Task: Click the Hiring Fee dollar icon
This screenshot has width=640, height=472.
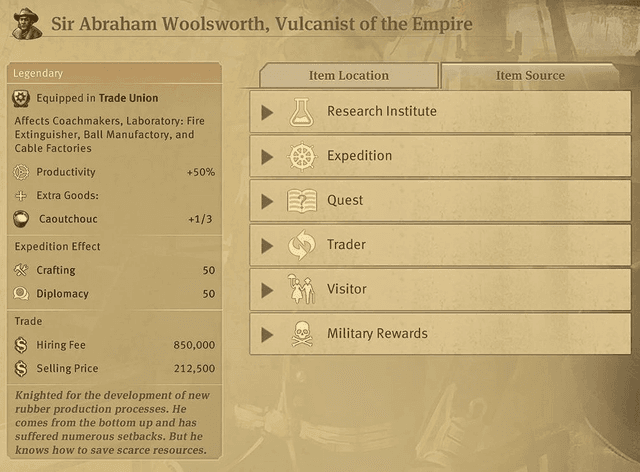Action: click(21, 345)
